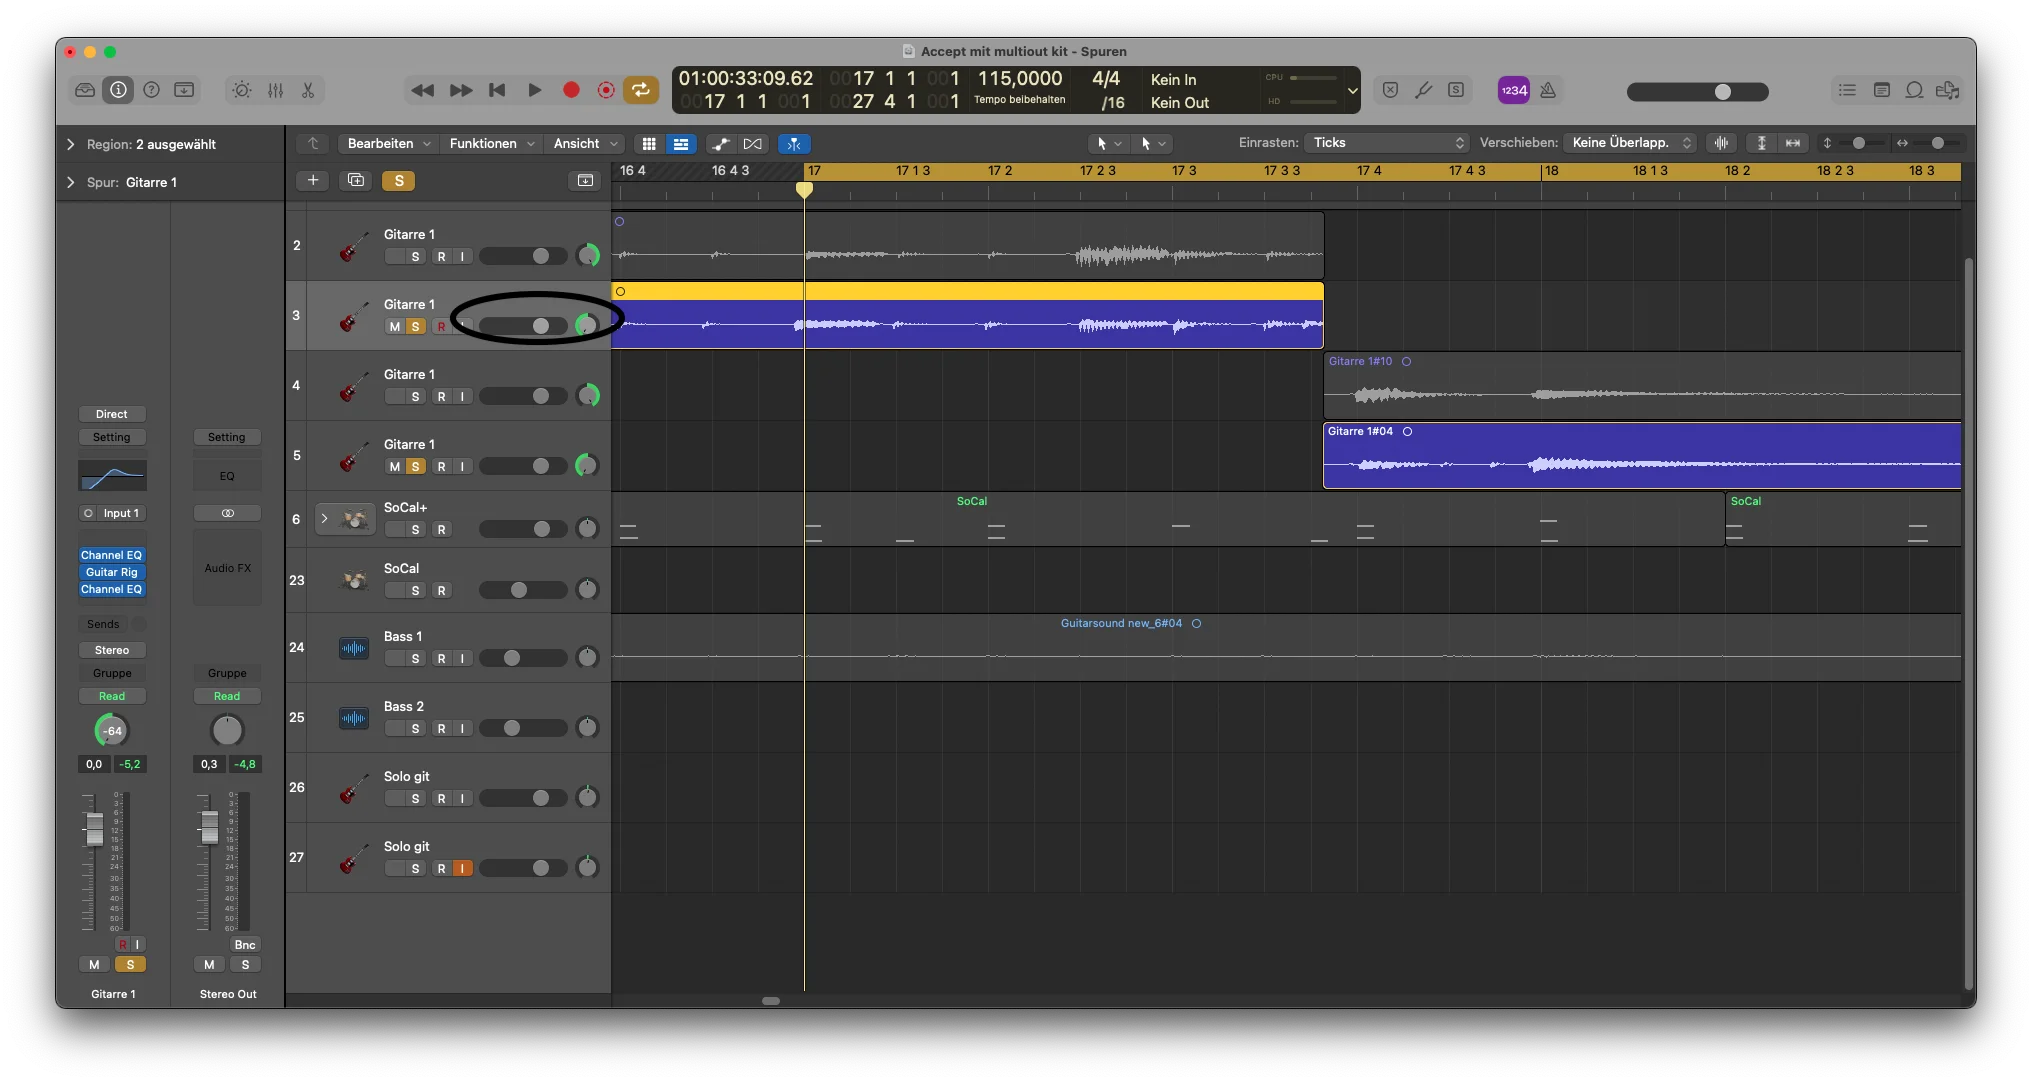The image size is (2032, 1082).
Task: Click the Bnc button on Stereo Out
Action: tap(245, 945)
